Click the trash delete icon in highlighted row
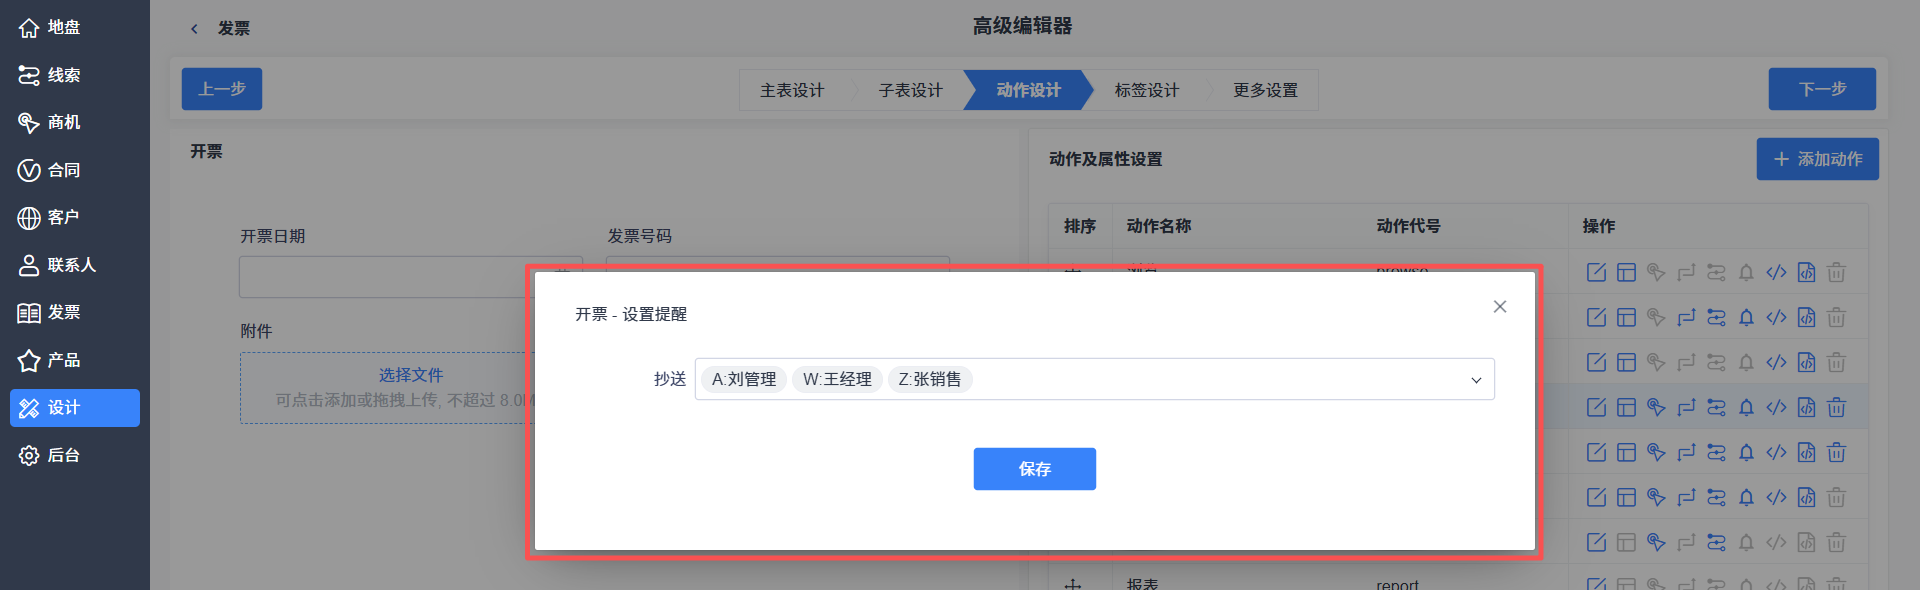Image resolution: width=1920 pixels, height=590 pixels. (x=1836, y=407)
